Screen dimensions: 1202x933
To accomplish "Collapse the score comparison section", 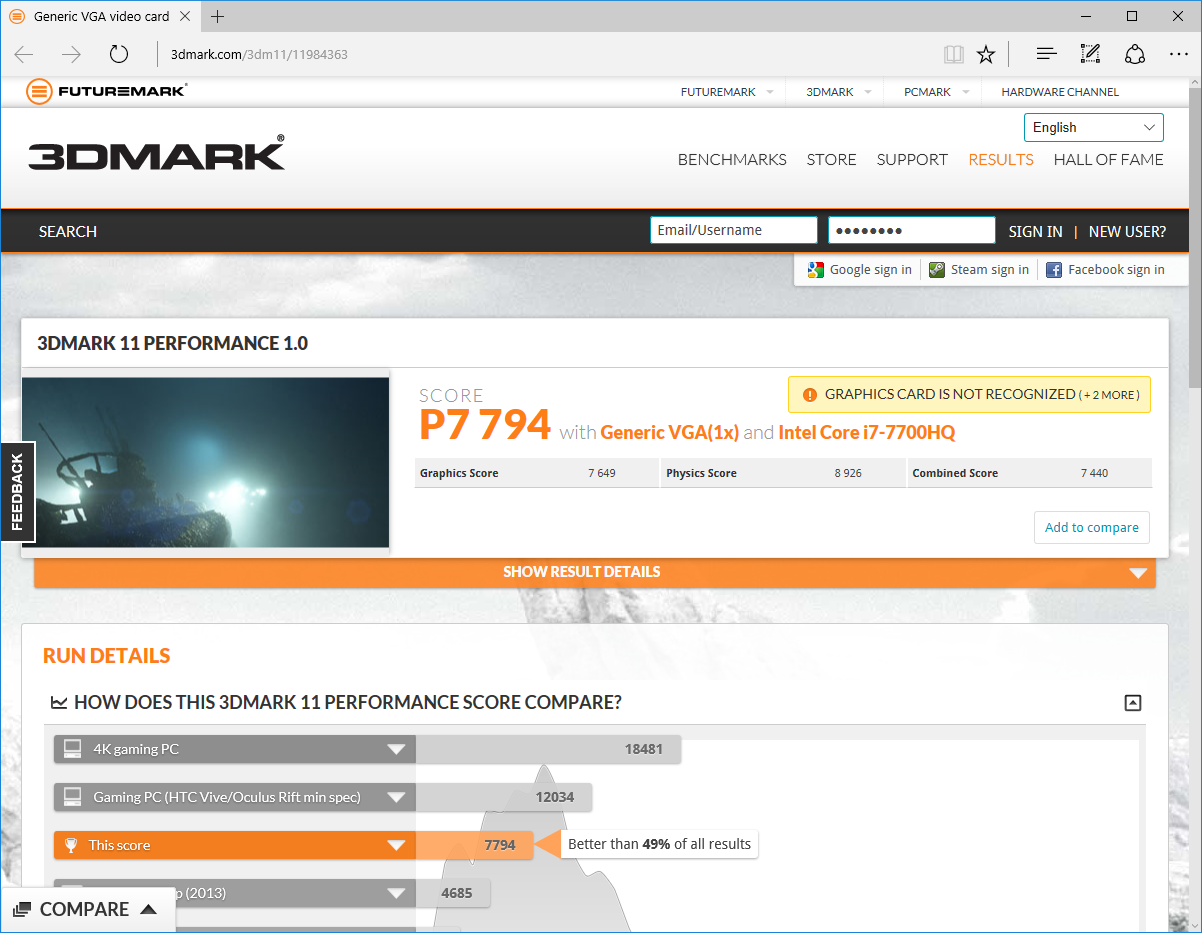I will [1132, 703].
